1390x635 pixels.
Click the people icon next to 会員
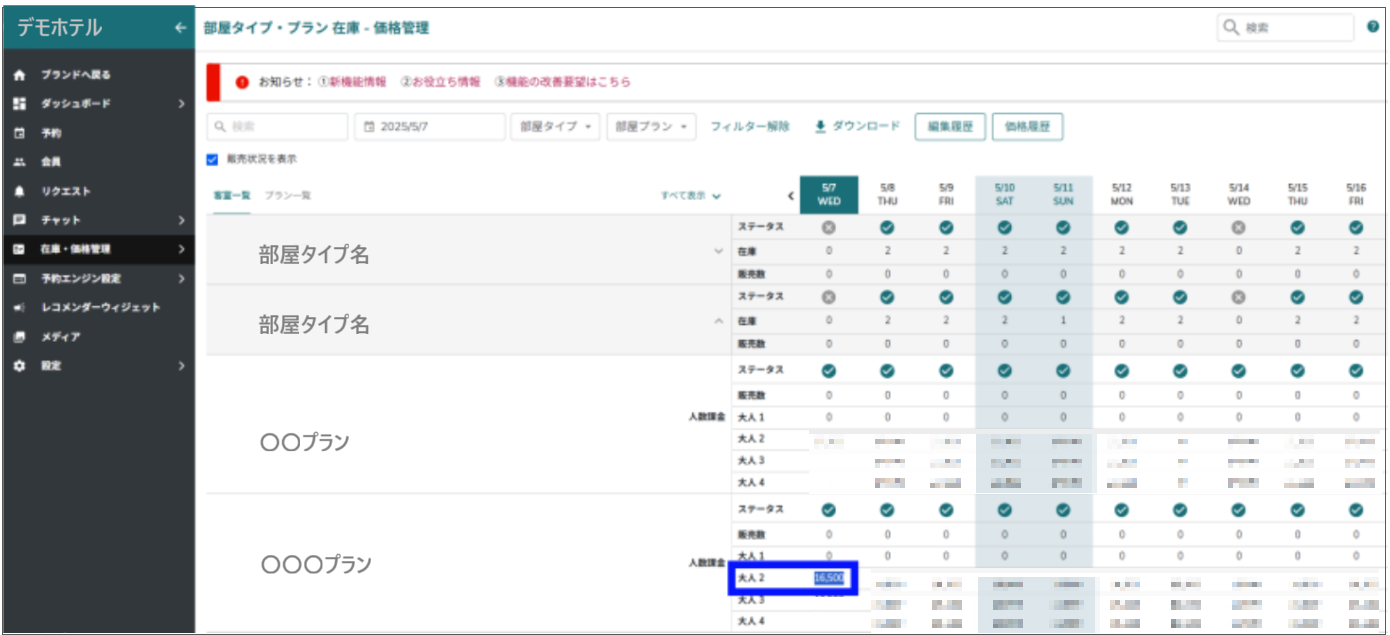(19, 162)
